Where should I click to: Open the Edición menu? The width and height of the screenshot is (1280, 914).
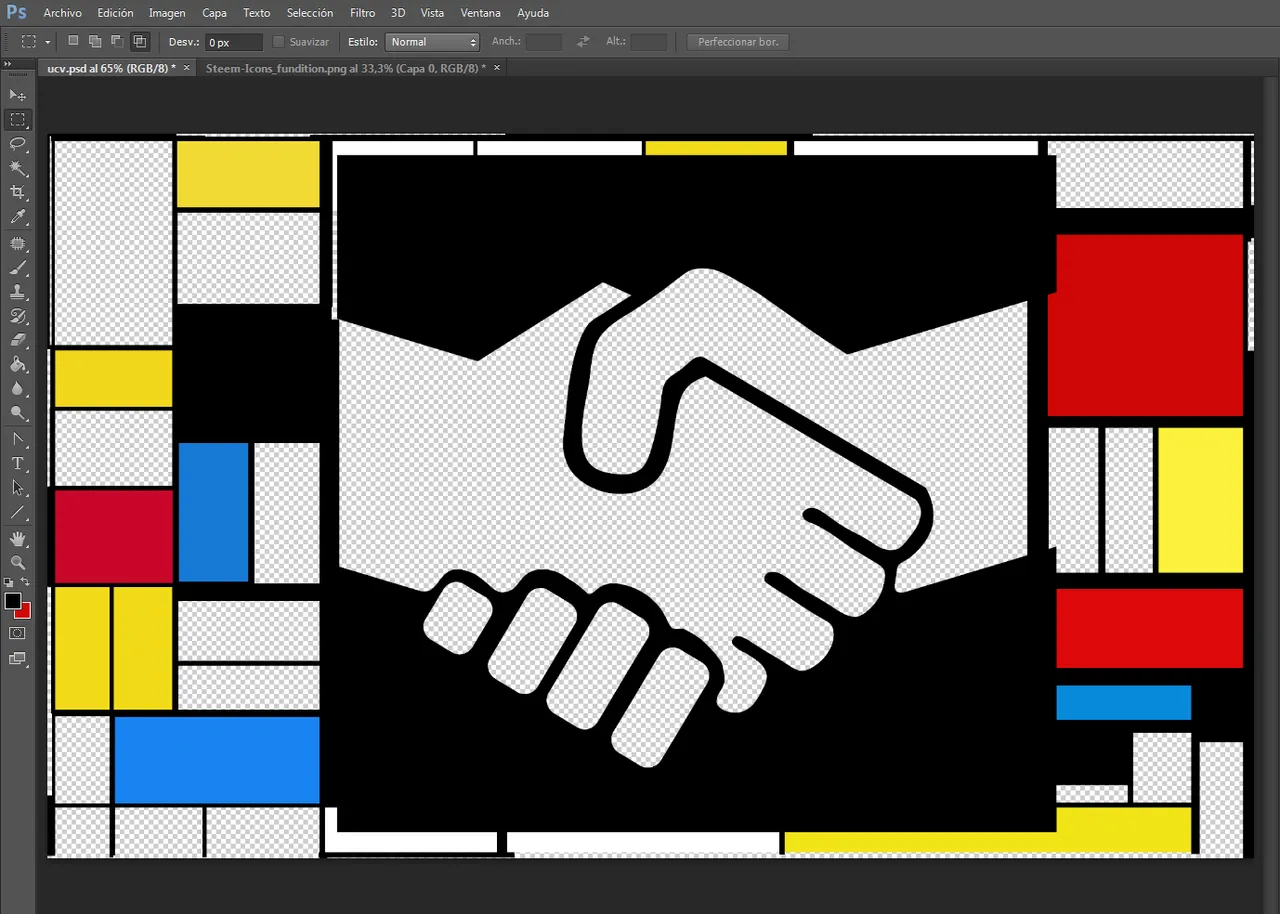[x=115, y=13]
